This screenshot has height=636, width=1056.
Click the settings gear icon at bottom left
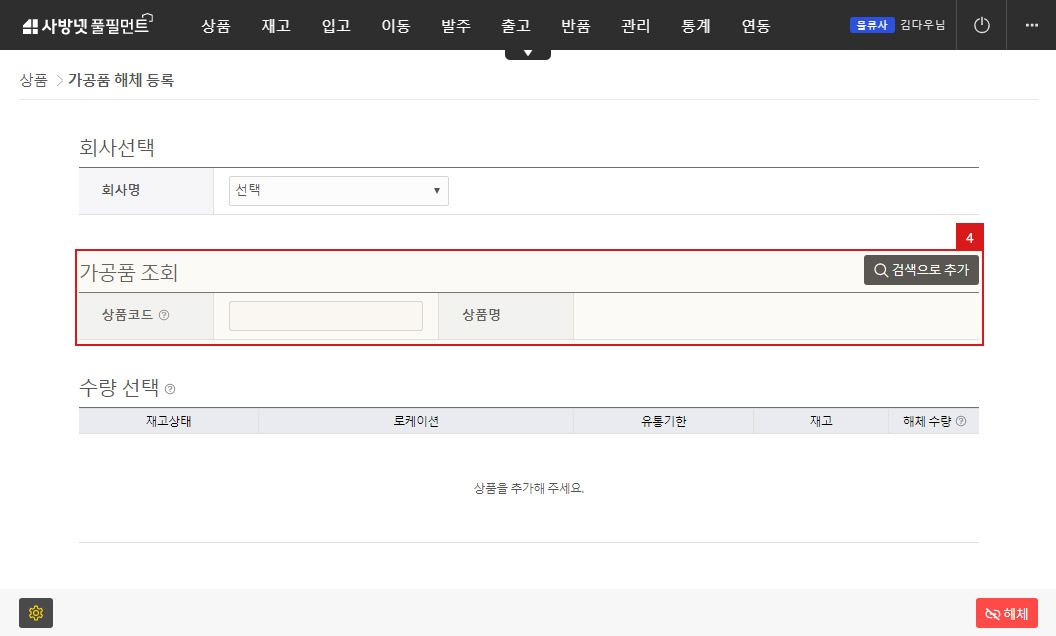[35, 612]
